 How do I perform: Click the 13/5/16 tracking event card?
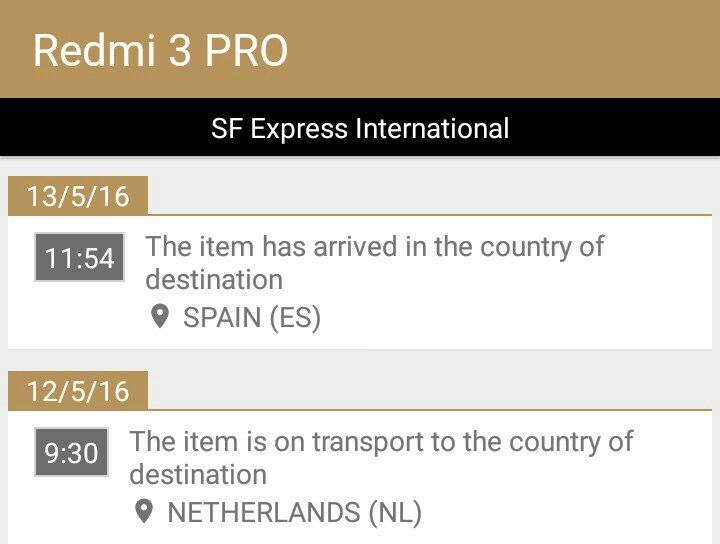[360, 282]
